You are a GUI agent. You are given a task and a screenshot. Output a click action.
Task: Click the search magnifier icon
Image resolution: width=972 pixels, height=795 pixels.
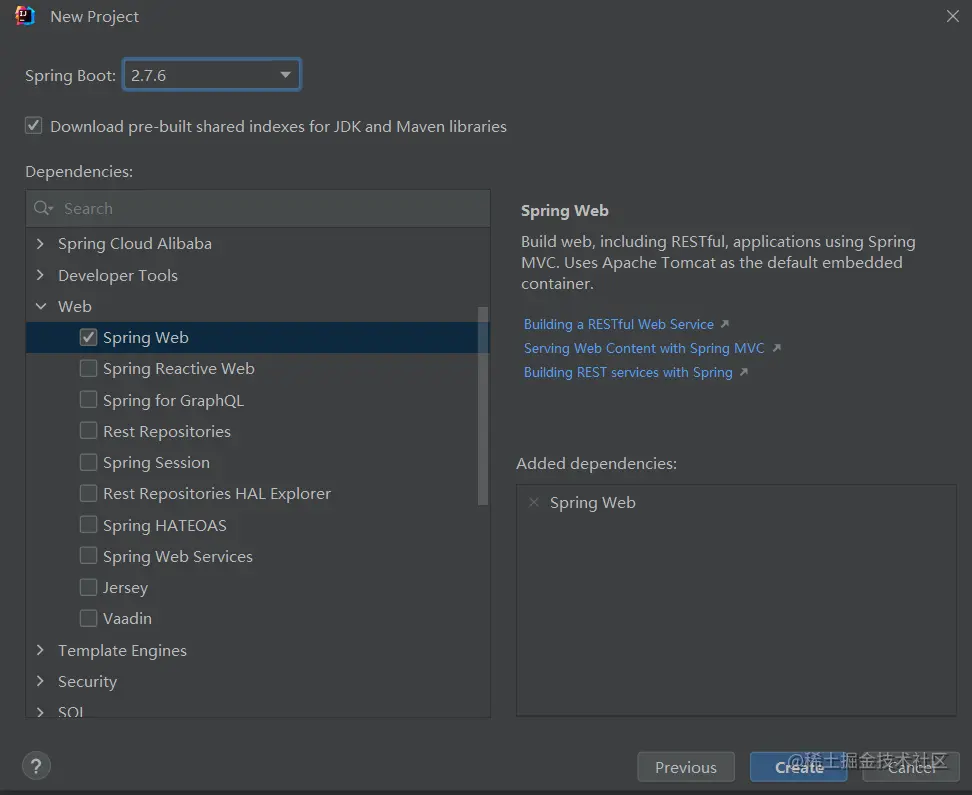(42, 208)
